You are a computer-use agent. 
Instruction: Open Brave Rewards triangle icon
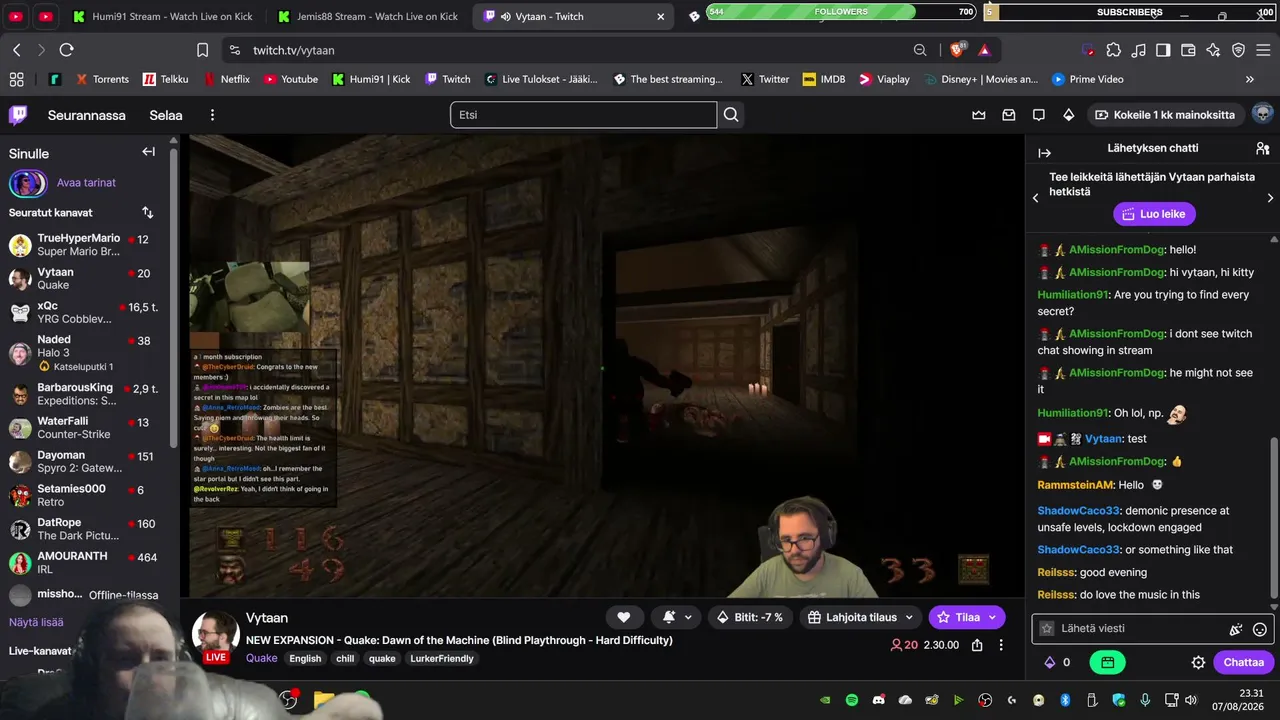pos(985,50)
